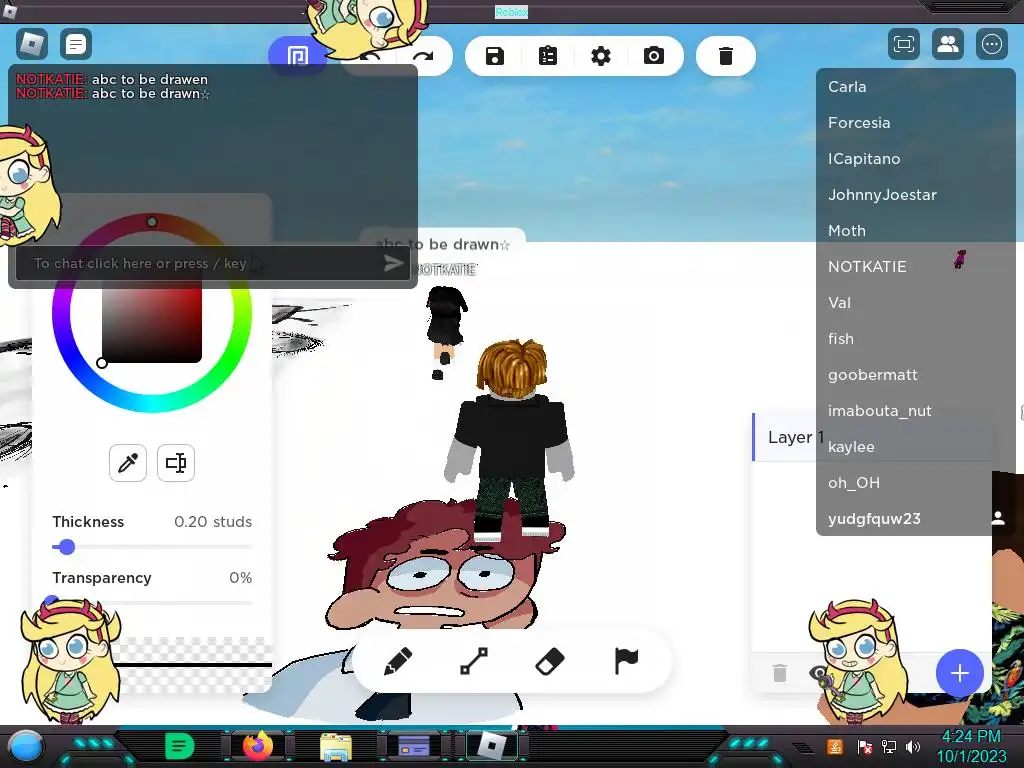Open settings gear in top toolbar

point(601,56)
